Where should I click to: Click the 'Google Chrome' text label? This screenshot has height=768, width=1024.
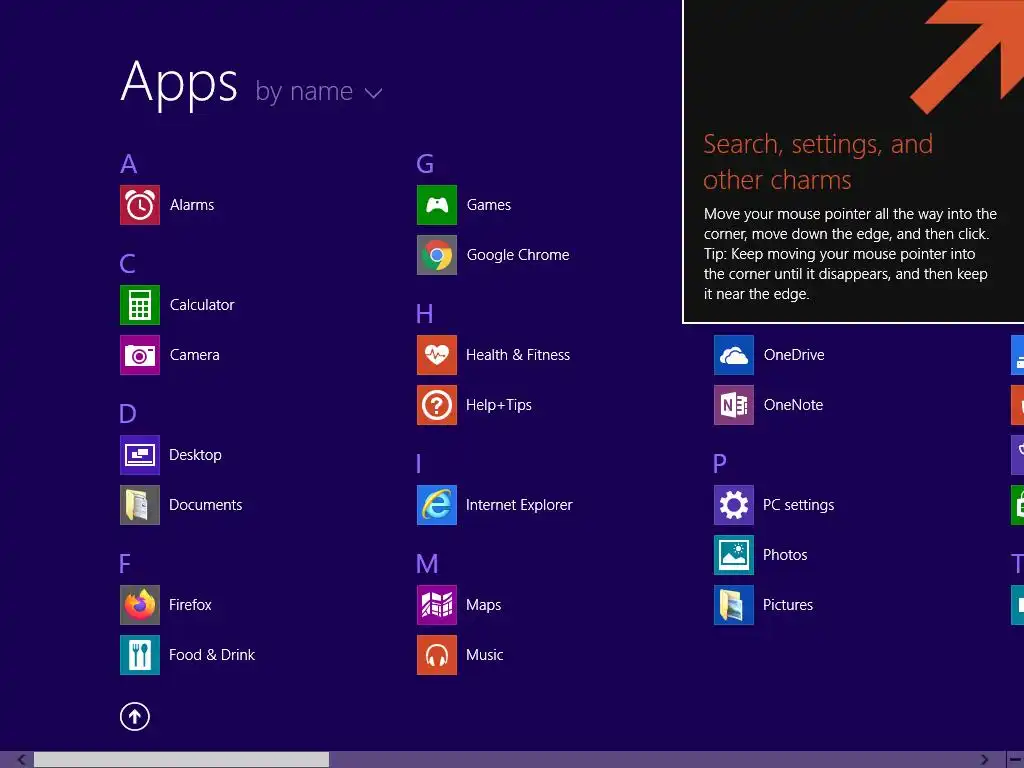click(518, 255)
